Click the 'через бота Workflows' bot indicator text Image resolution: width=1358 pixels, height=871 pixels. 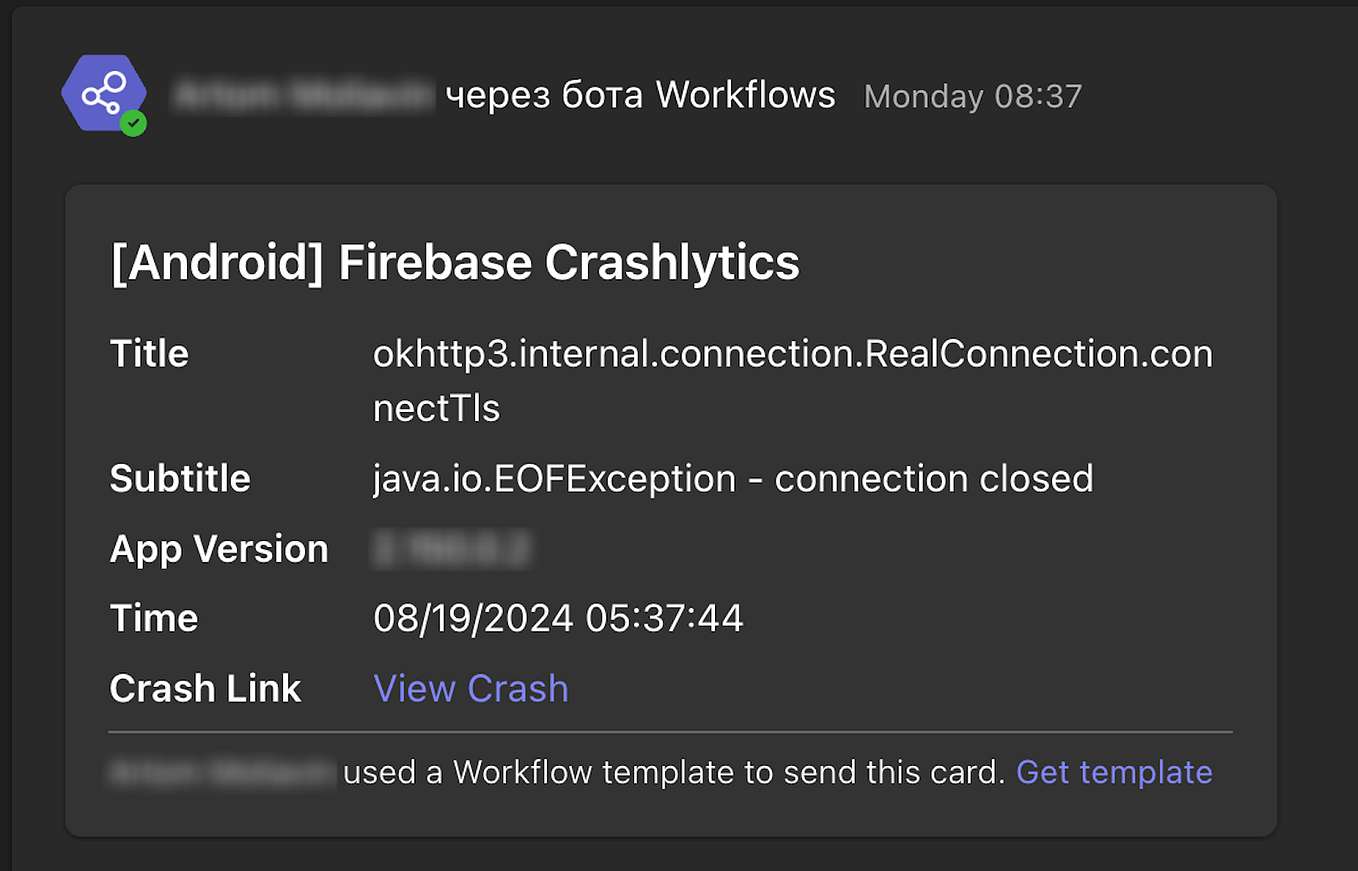[640, 95]
